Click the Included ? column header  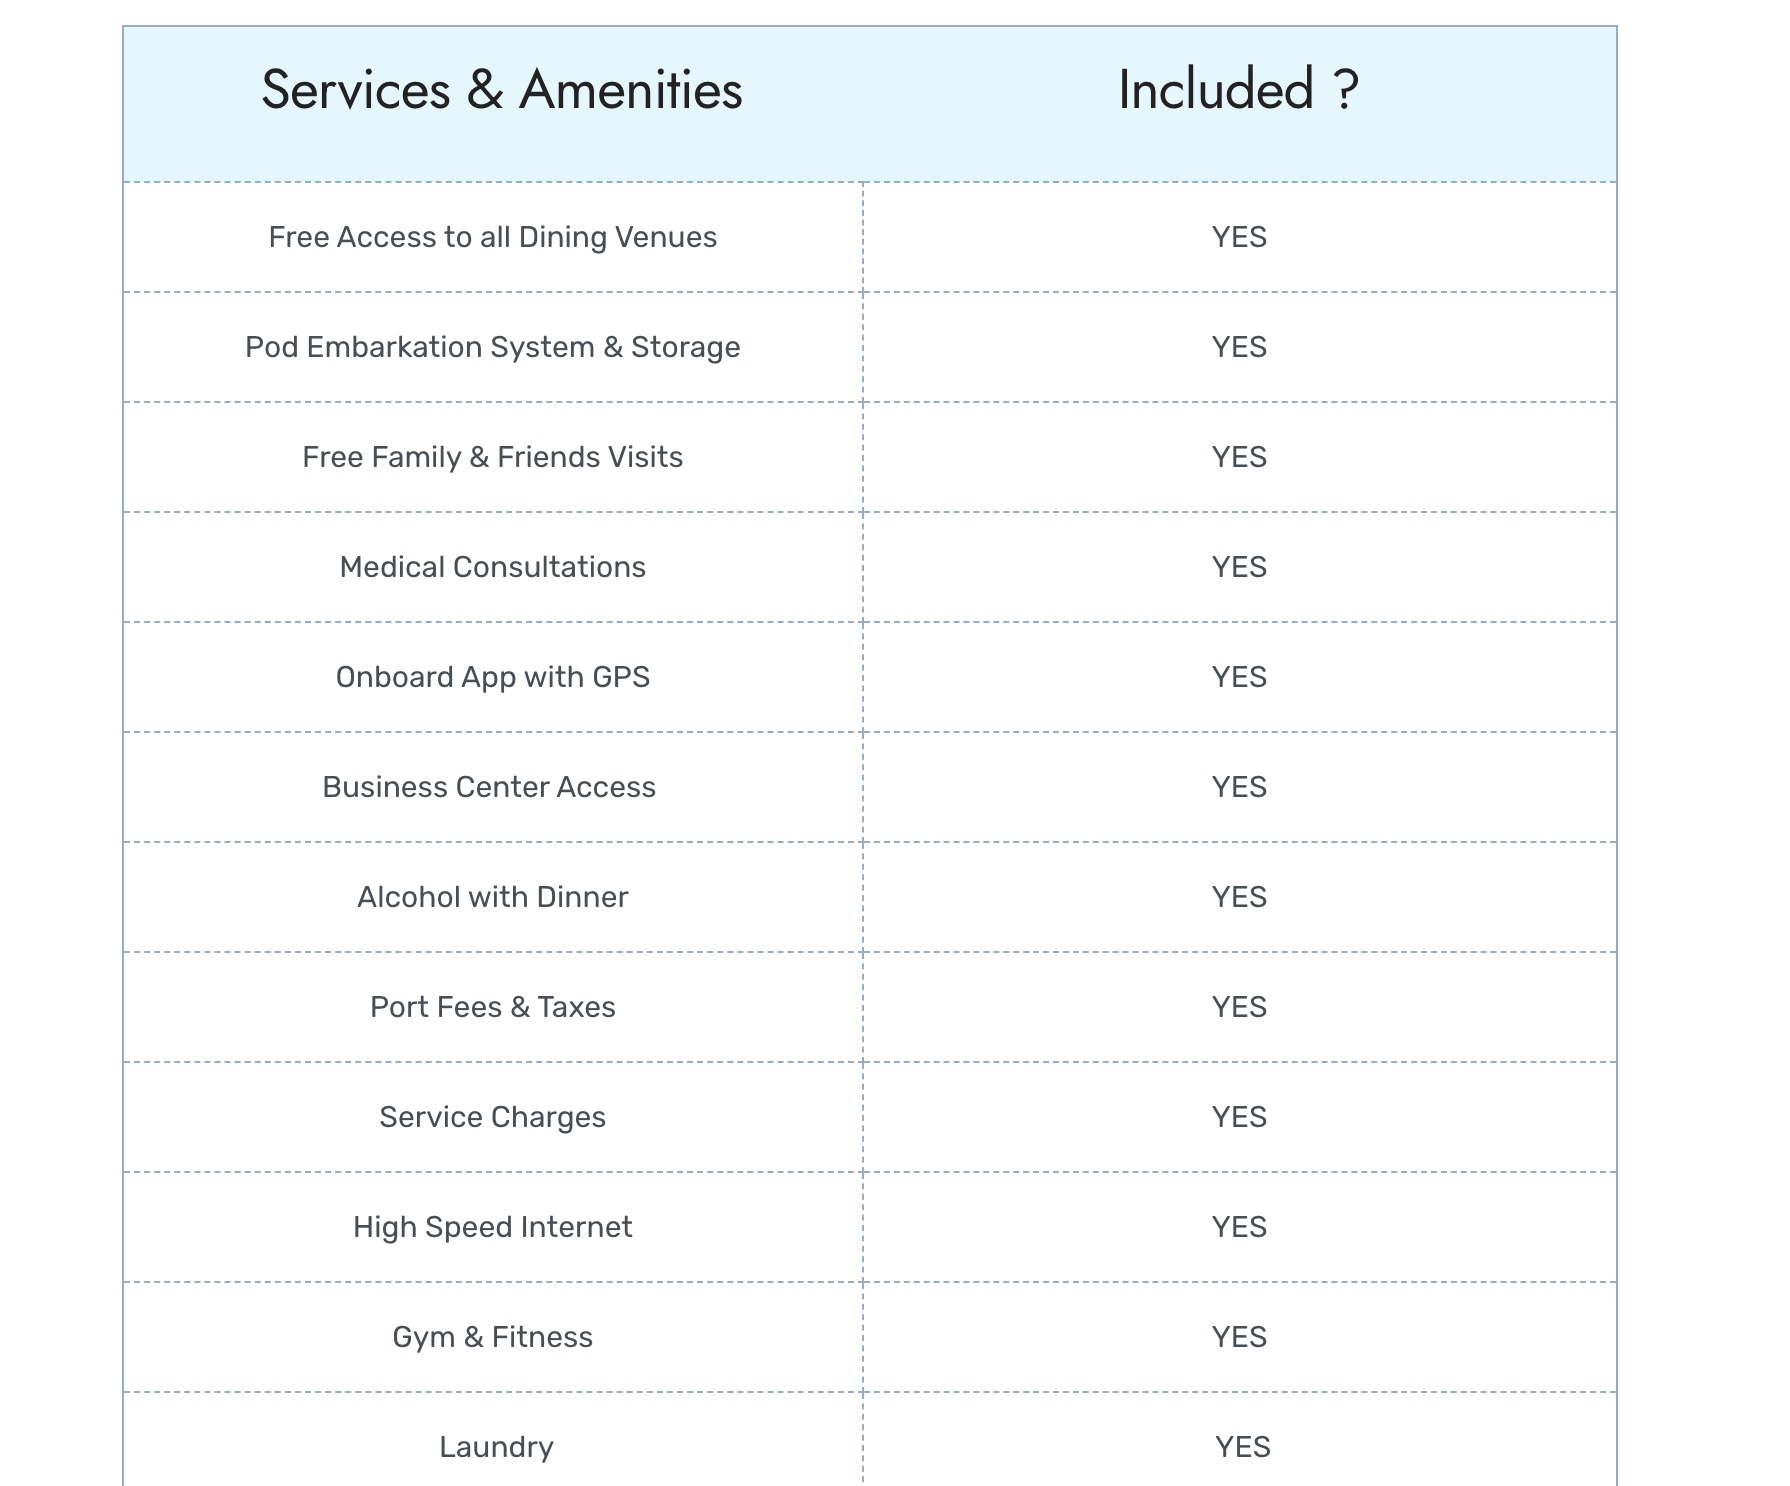[1238, 90]
